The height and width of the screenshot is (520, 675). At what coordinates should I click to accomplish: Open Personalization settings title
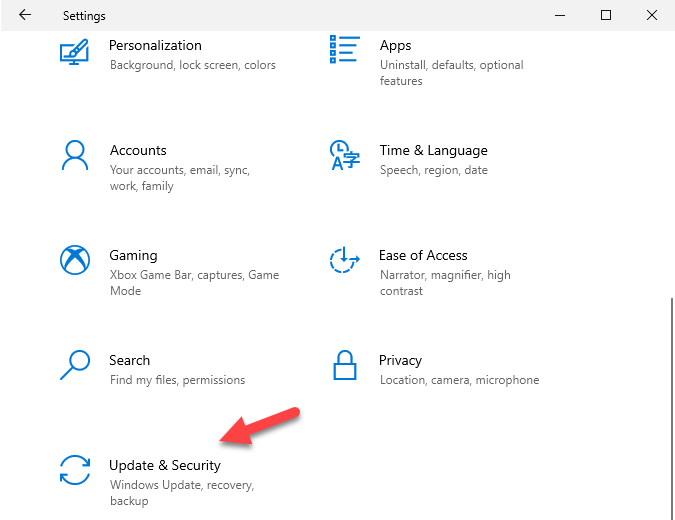155,45
